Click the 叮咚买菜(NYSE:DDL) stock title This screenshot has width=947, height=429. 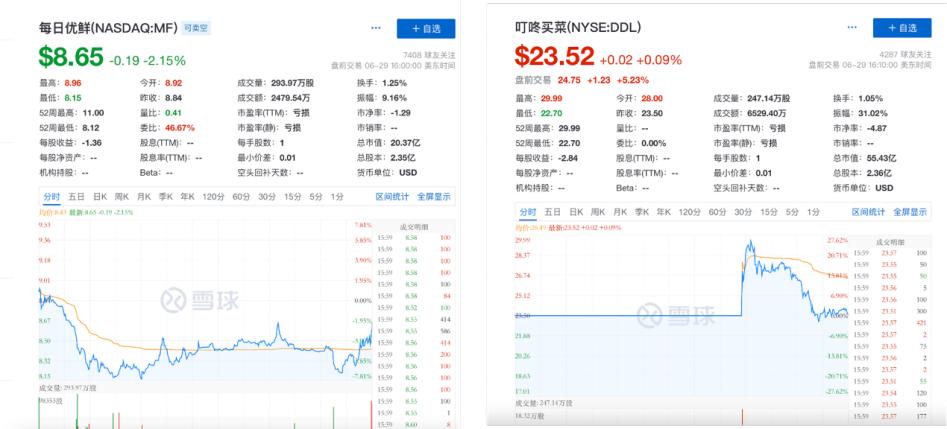(578, 27)
